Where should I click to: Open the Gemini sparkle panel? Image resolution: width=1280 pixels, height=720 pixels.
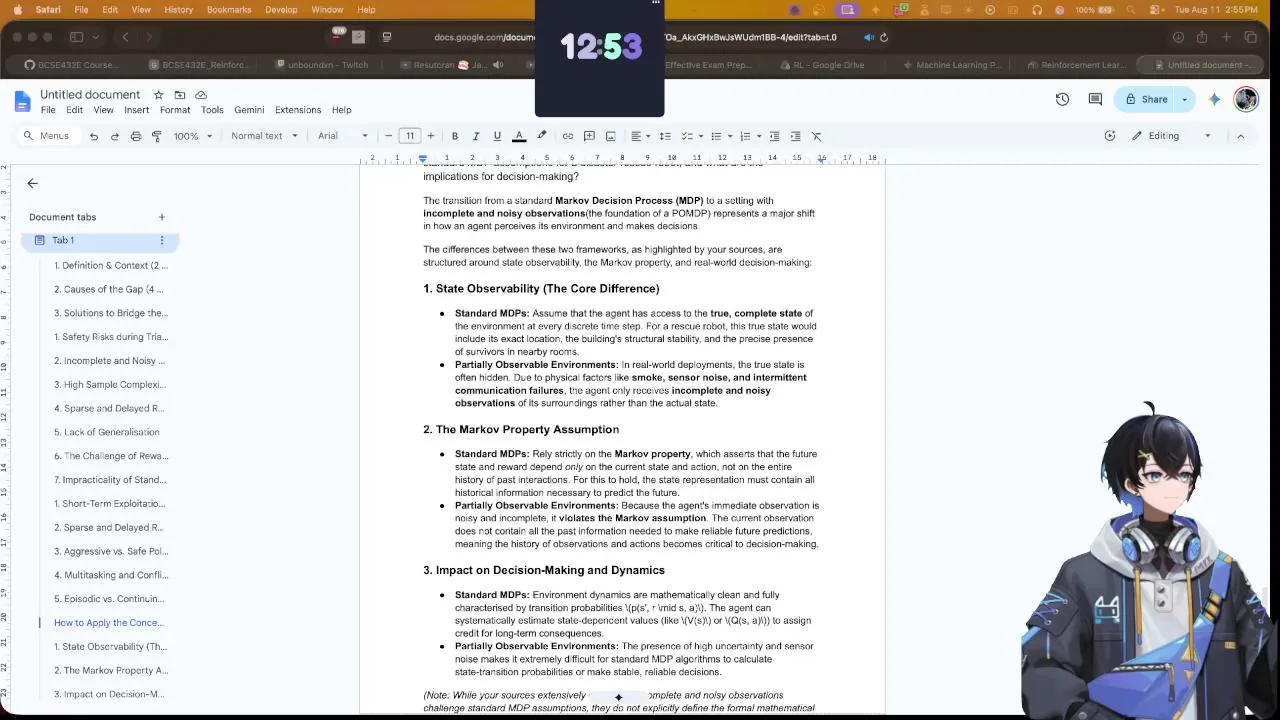(1214, 99)
